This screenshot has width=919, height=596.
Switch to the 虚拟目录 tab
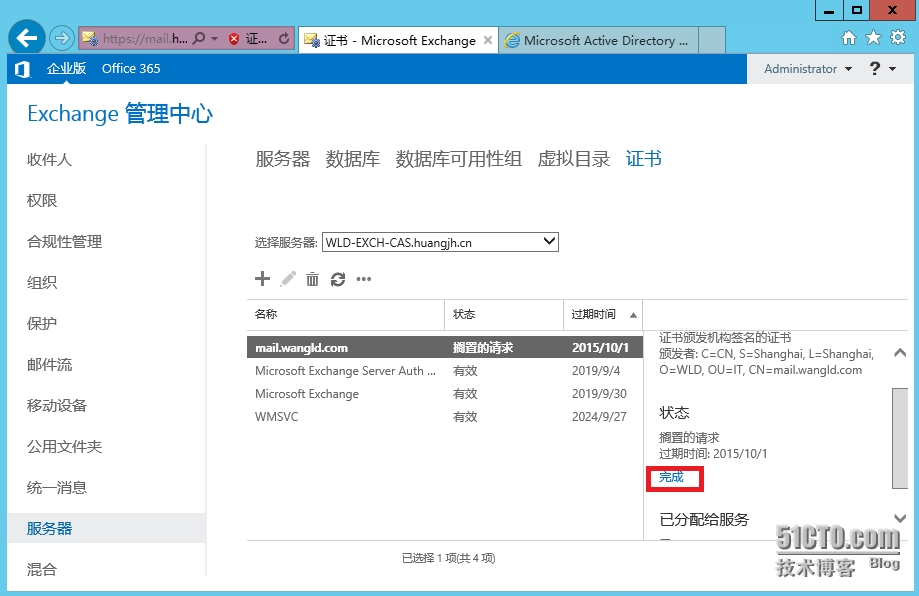pos(574,159)
